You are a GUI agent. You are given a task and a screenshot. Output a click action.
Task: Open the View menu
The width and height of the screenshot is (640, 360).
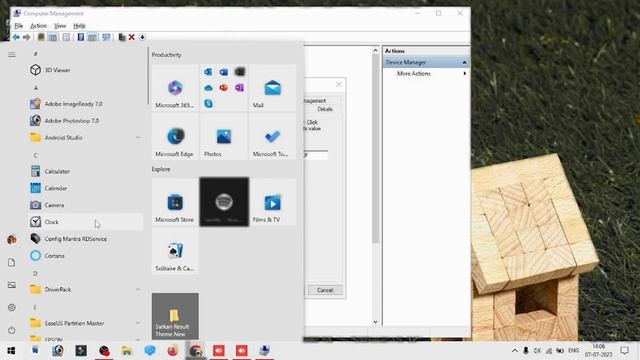(60, 26)
